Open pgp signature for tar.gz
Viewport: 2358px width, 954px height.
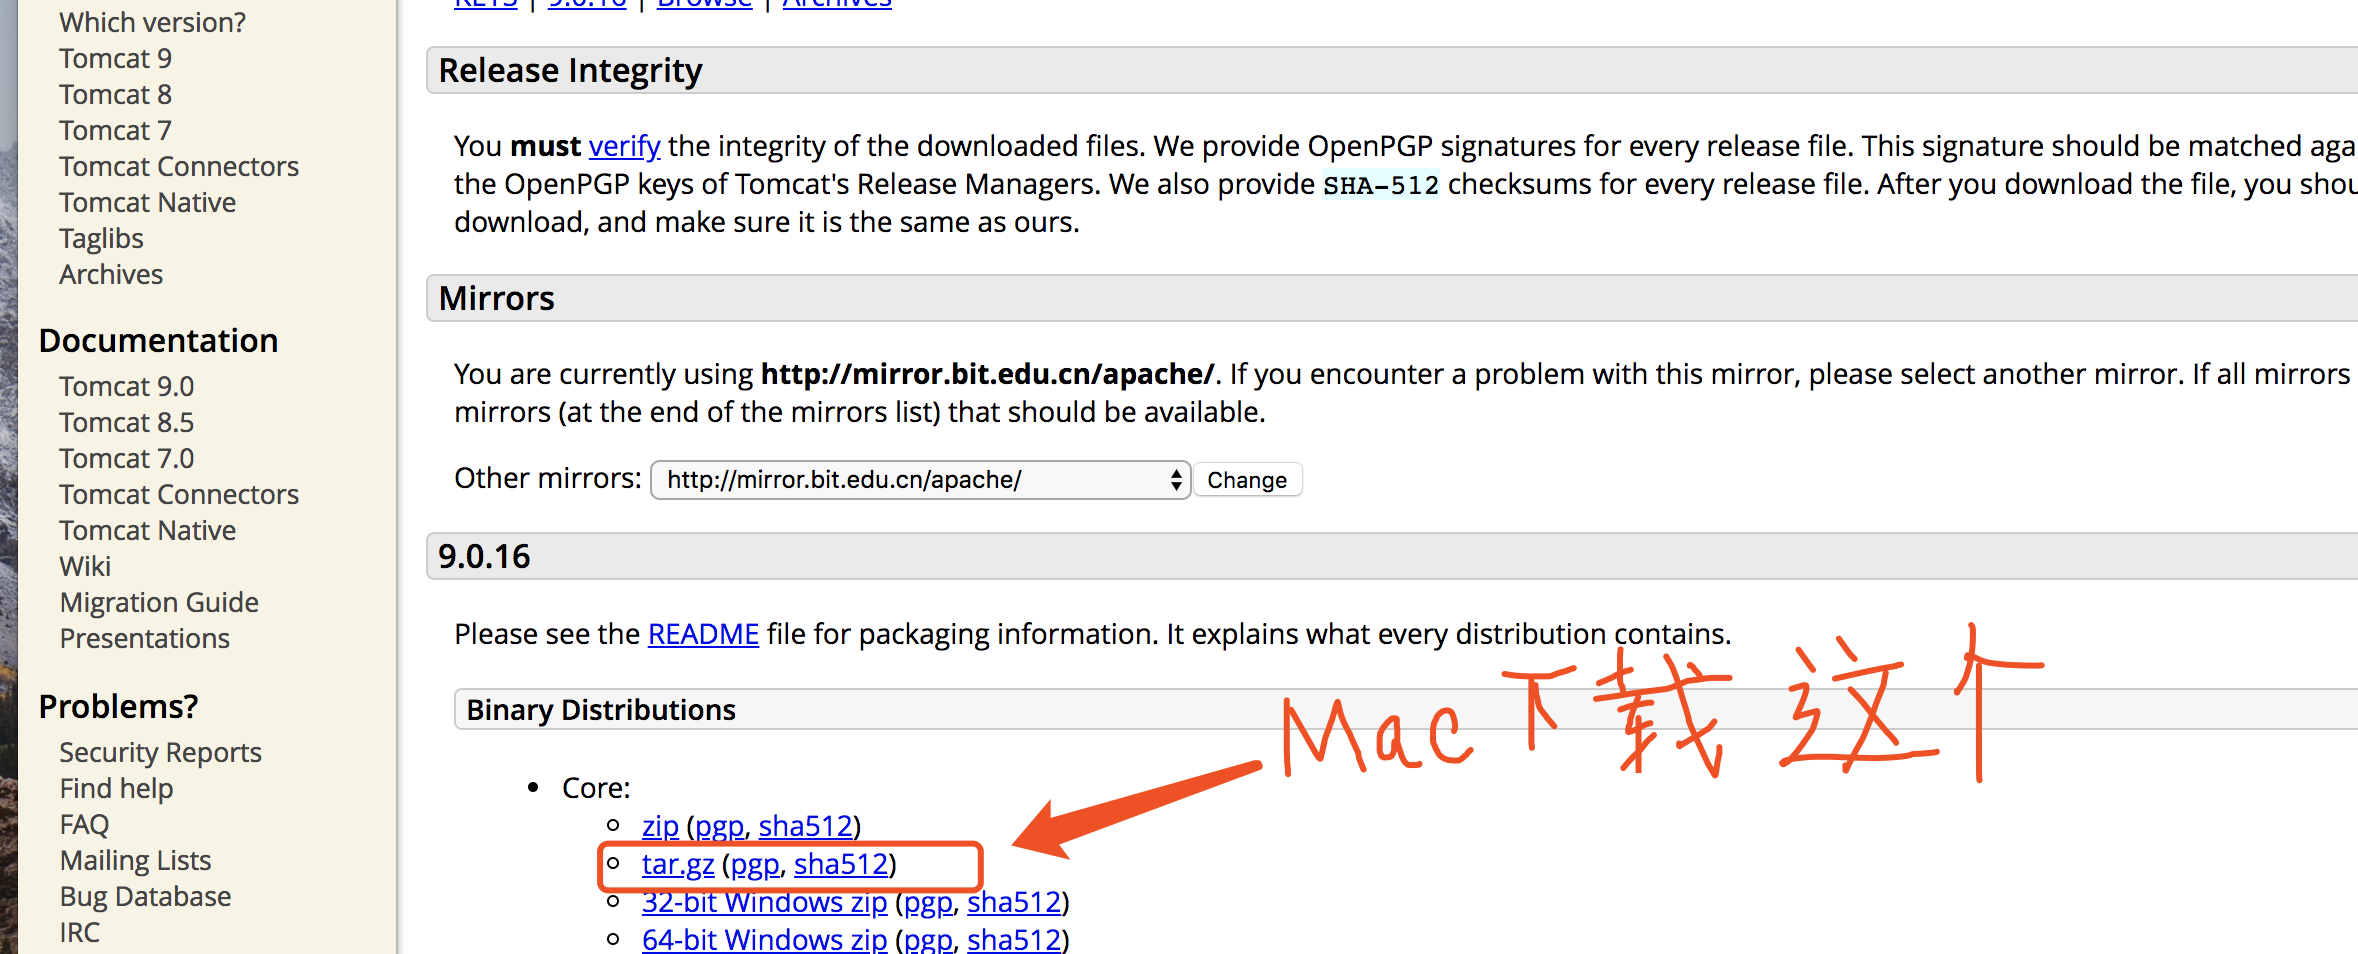tap(755, 865)
